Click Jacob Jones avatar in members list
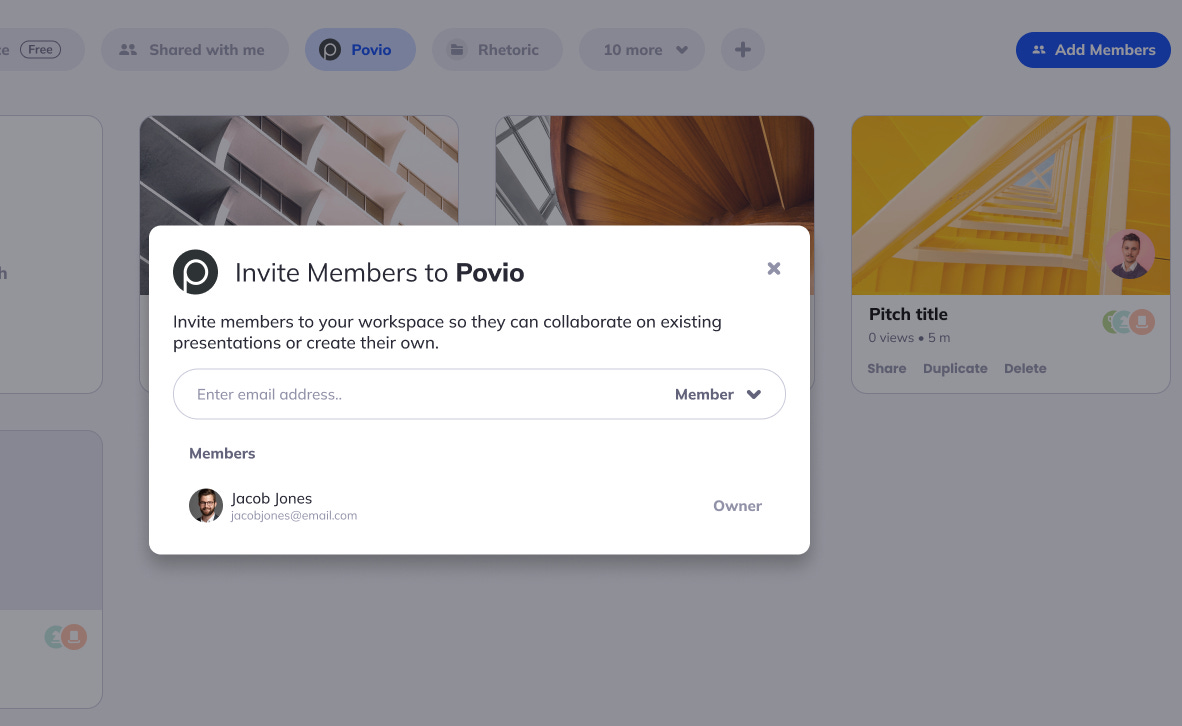Screen dimensions: 1182x726 (x=206, y=505)
